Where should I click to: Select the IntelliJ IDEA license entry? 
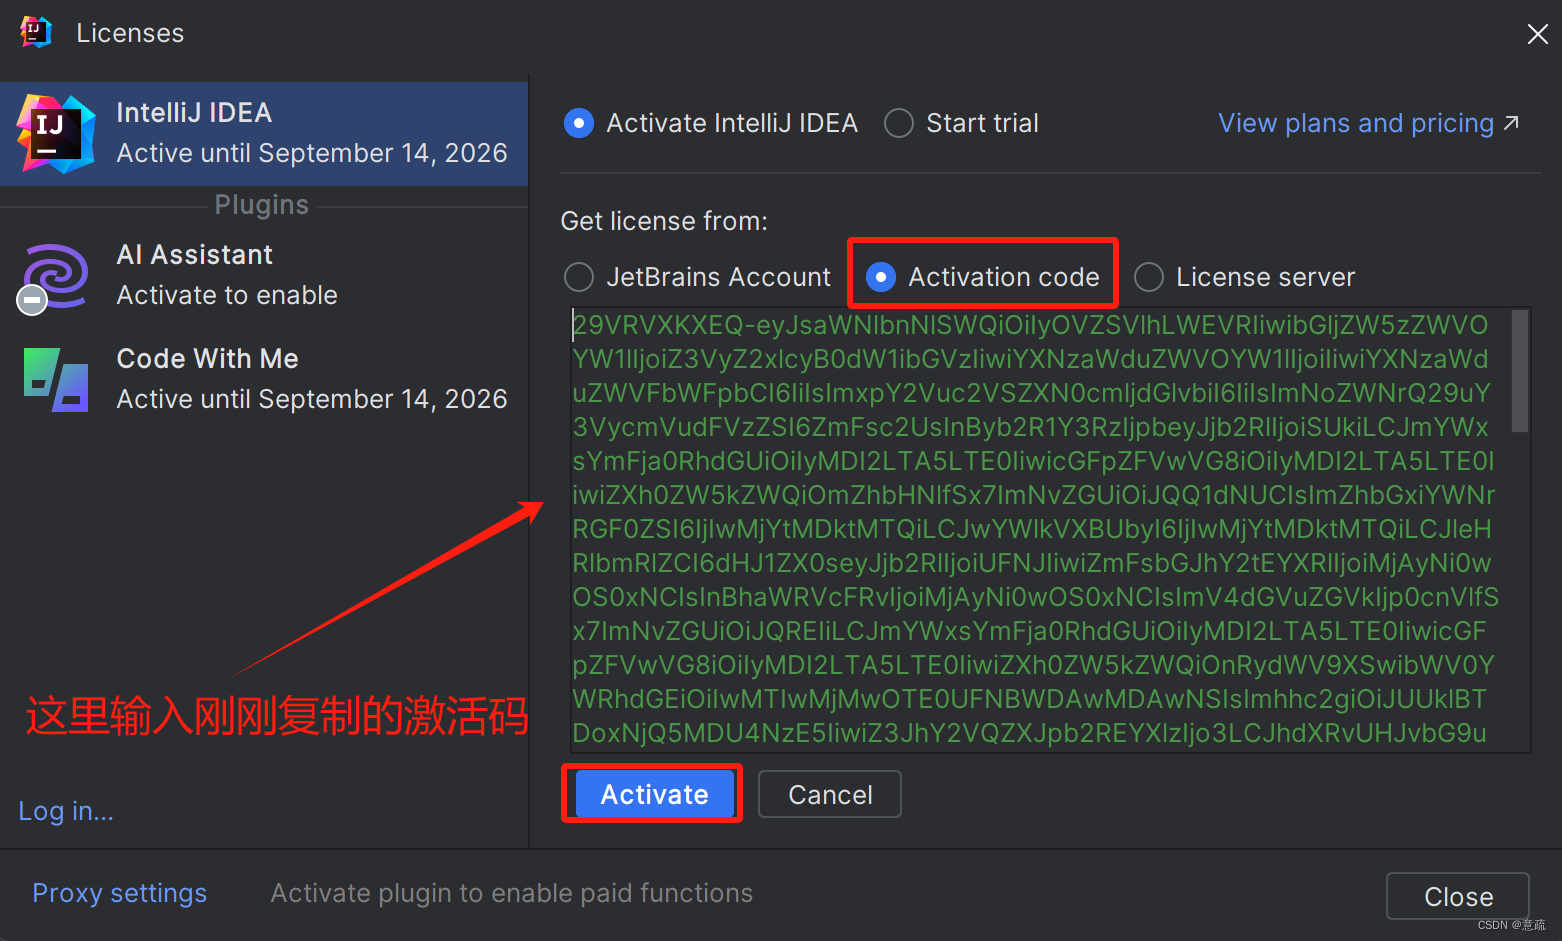264,134
